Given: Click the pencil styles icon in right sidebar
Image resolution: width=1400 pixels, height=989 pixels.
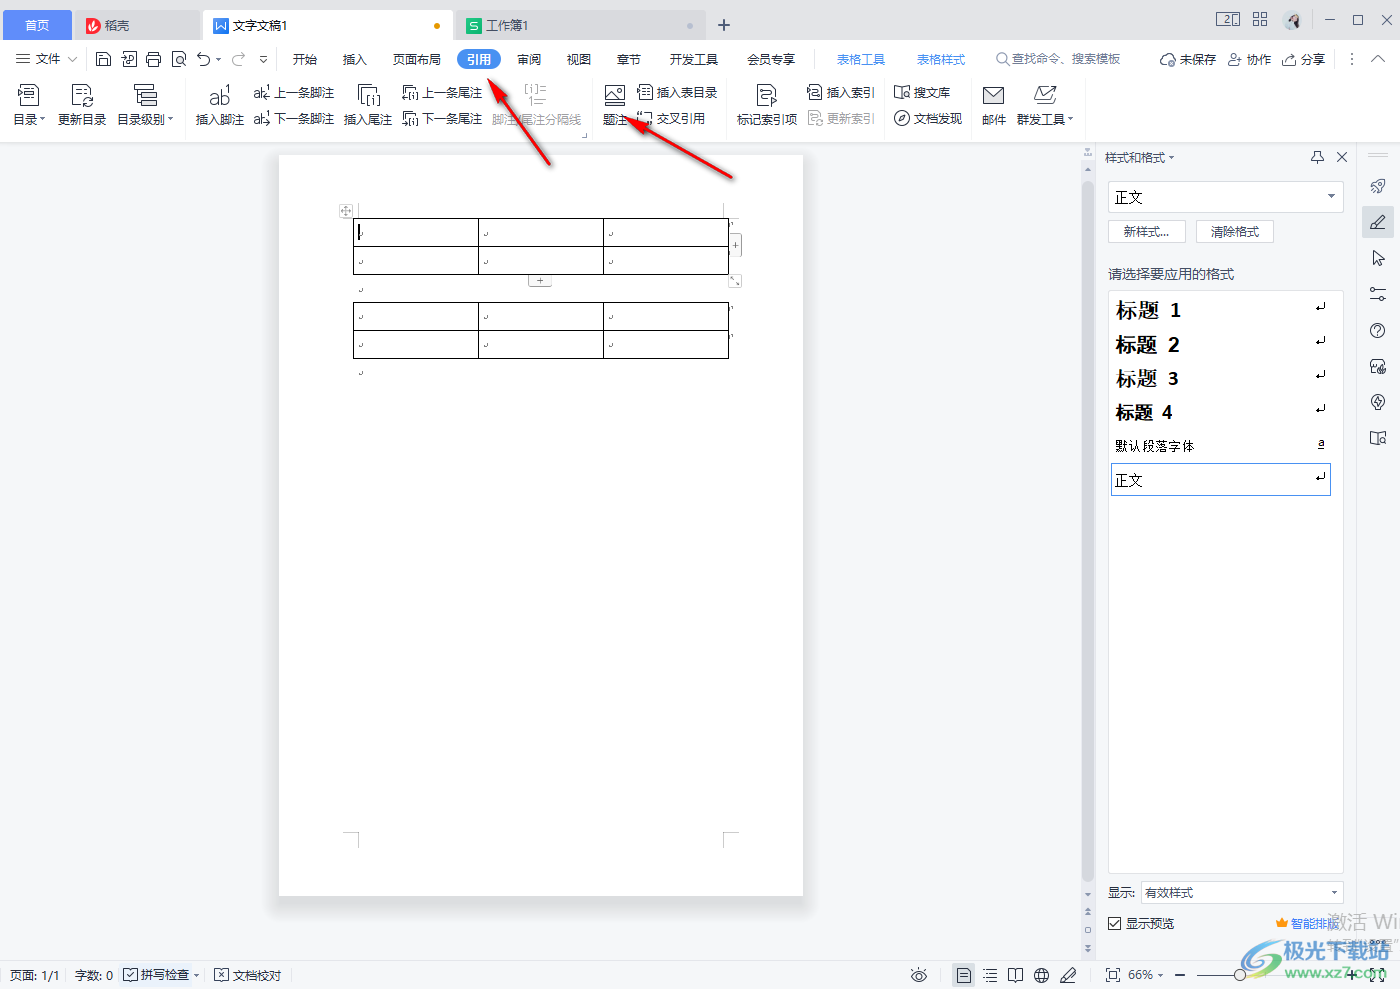Looking at the screenshot, I should 1378,222.
